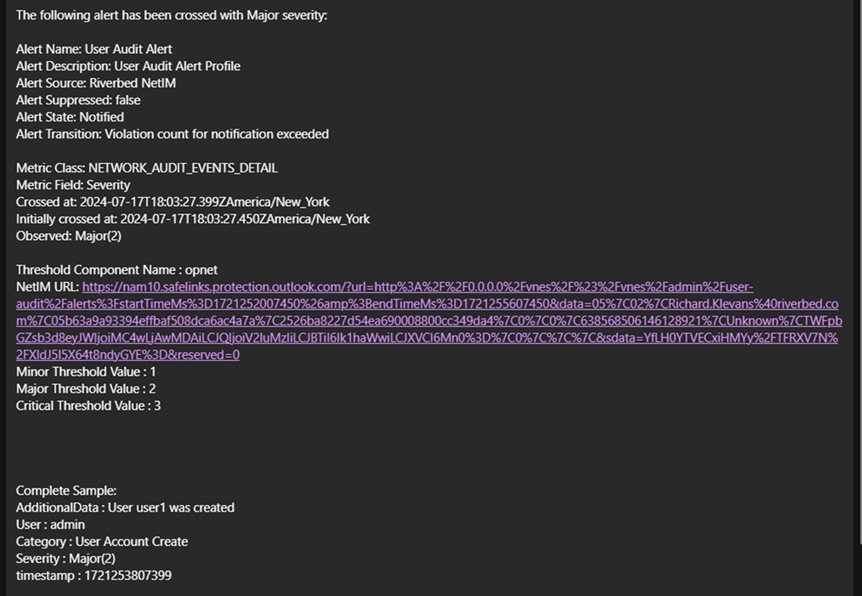Click the 'Observed: Major(2)' text
Screen dimensions: 862x596
68,236
